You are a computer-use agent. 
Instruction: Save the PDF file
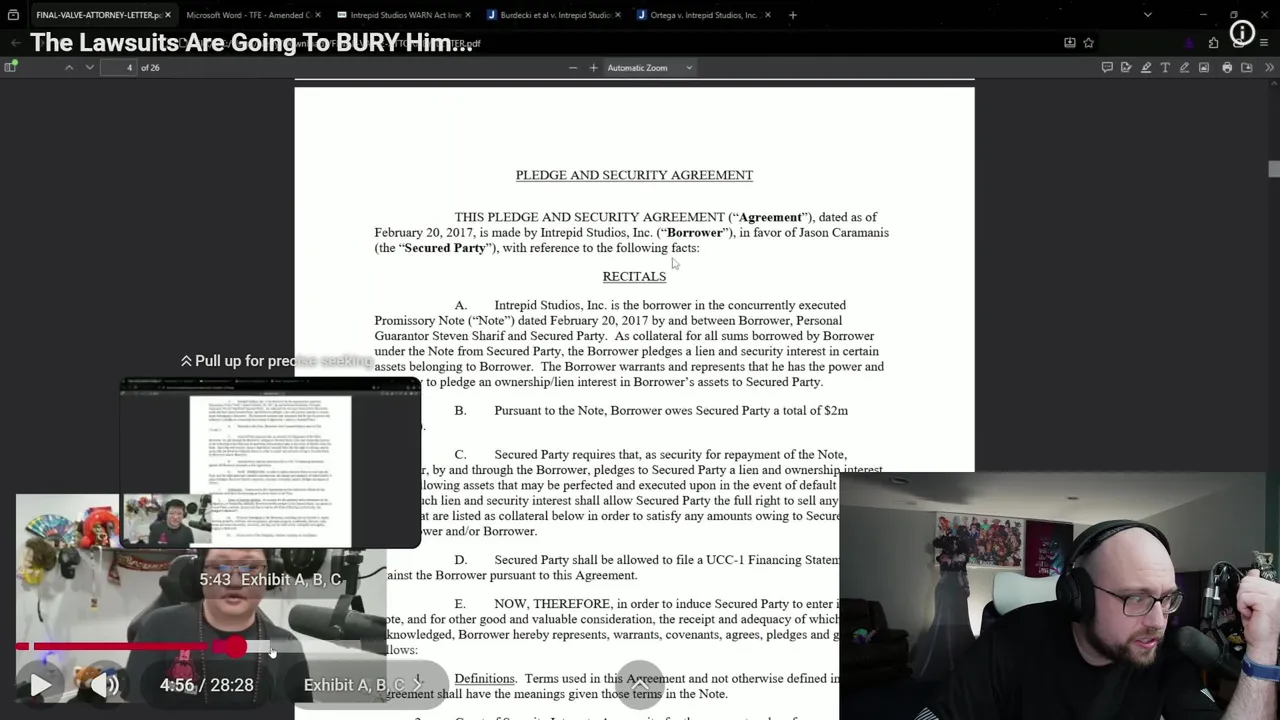click(1247, 67)
